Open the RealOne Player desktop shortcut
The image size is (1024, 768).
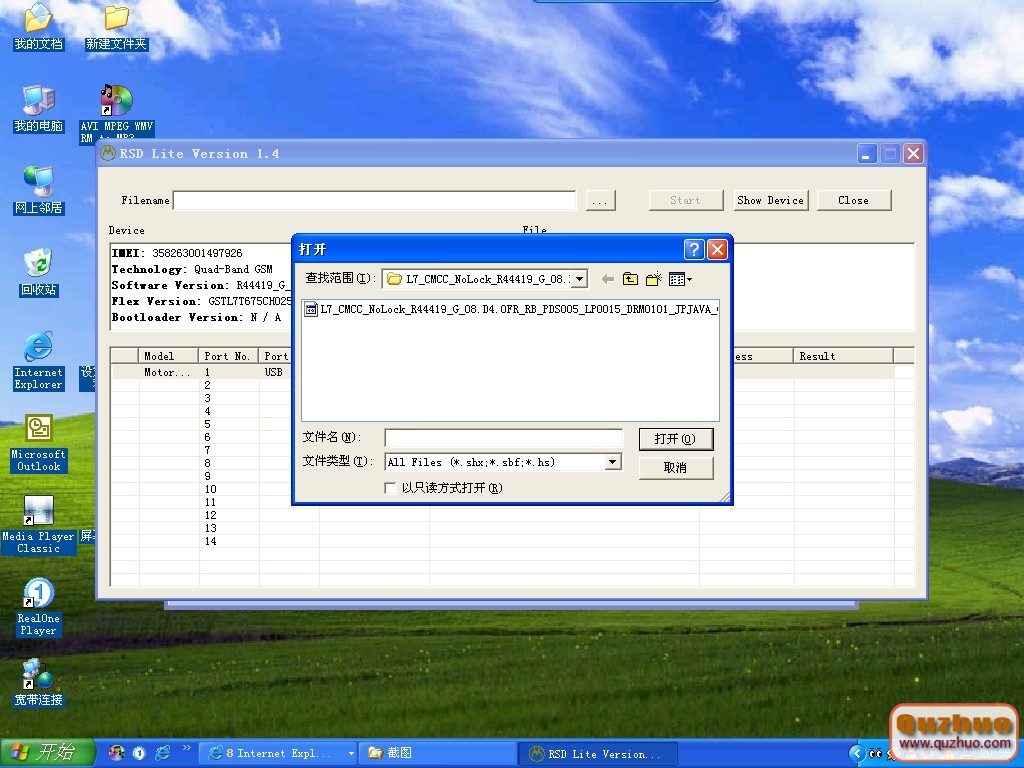tap(38, 594)
